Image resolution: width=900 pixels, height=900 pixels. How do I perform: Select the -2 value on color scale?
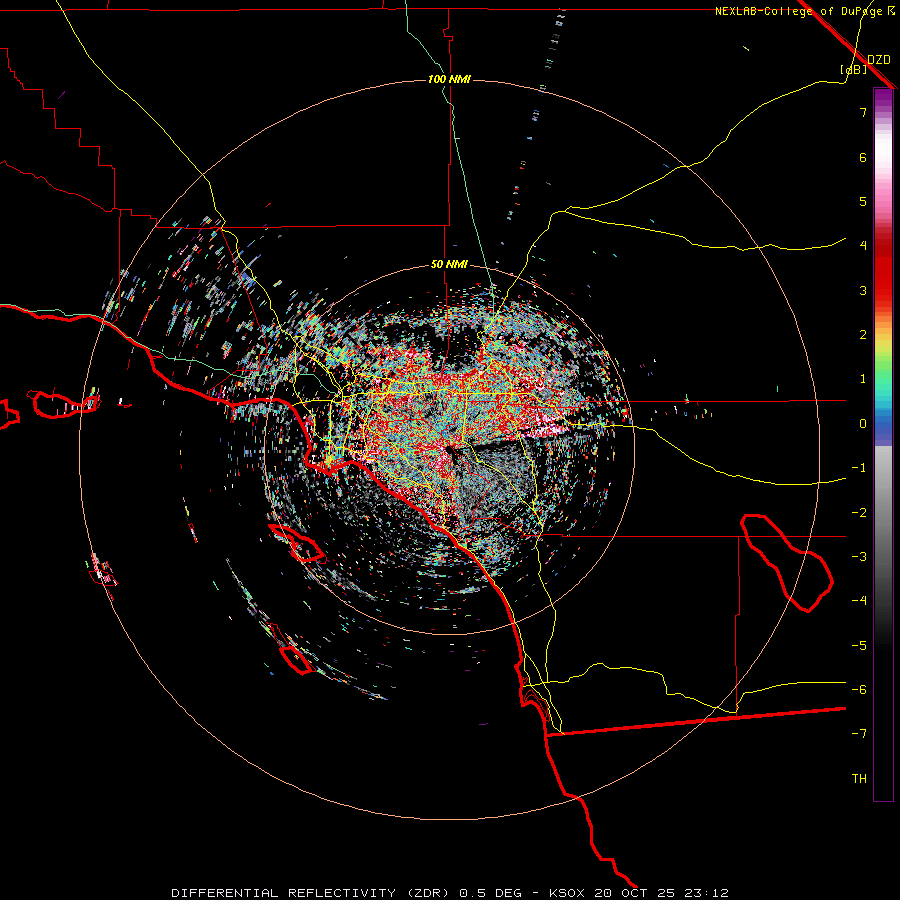(x=859, y=513)
